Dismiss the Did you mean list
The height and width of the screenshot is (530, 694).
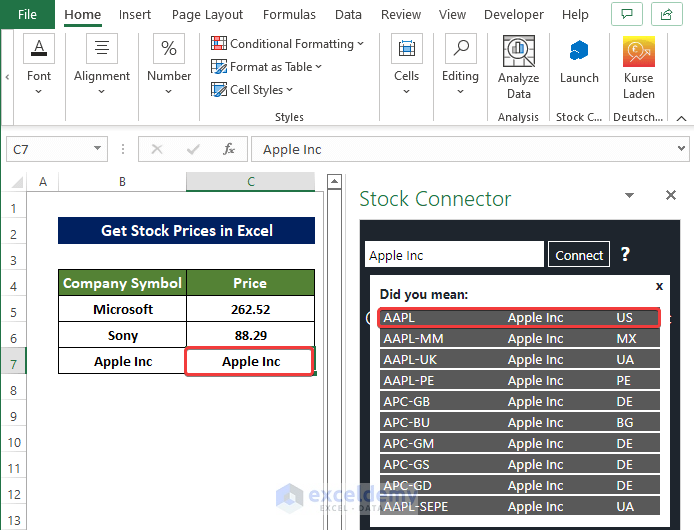coord(659,286)
